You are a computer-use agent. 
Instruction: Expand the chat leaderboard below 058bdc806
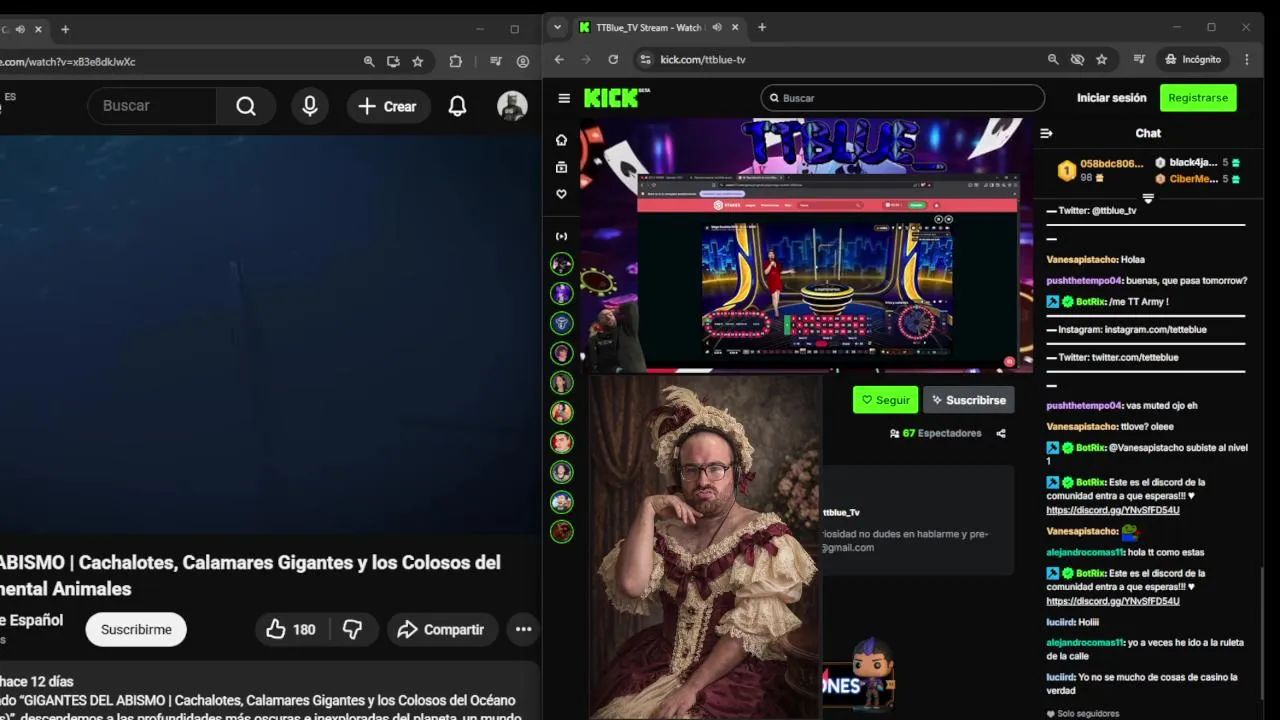point(1148,198)
